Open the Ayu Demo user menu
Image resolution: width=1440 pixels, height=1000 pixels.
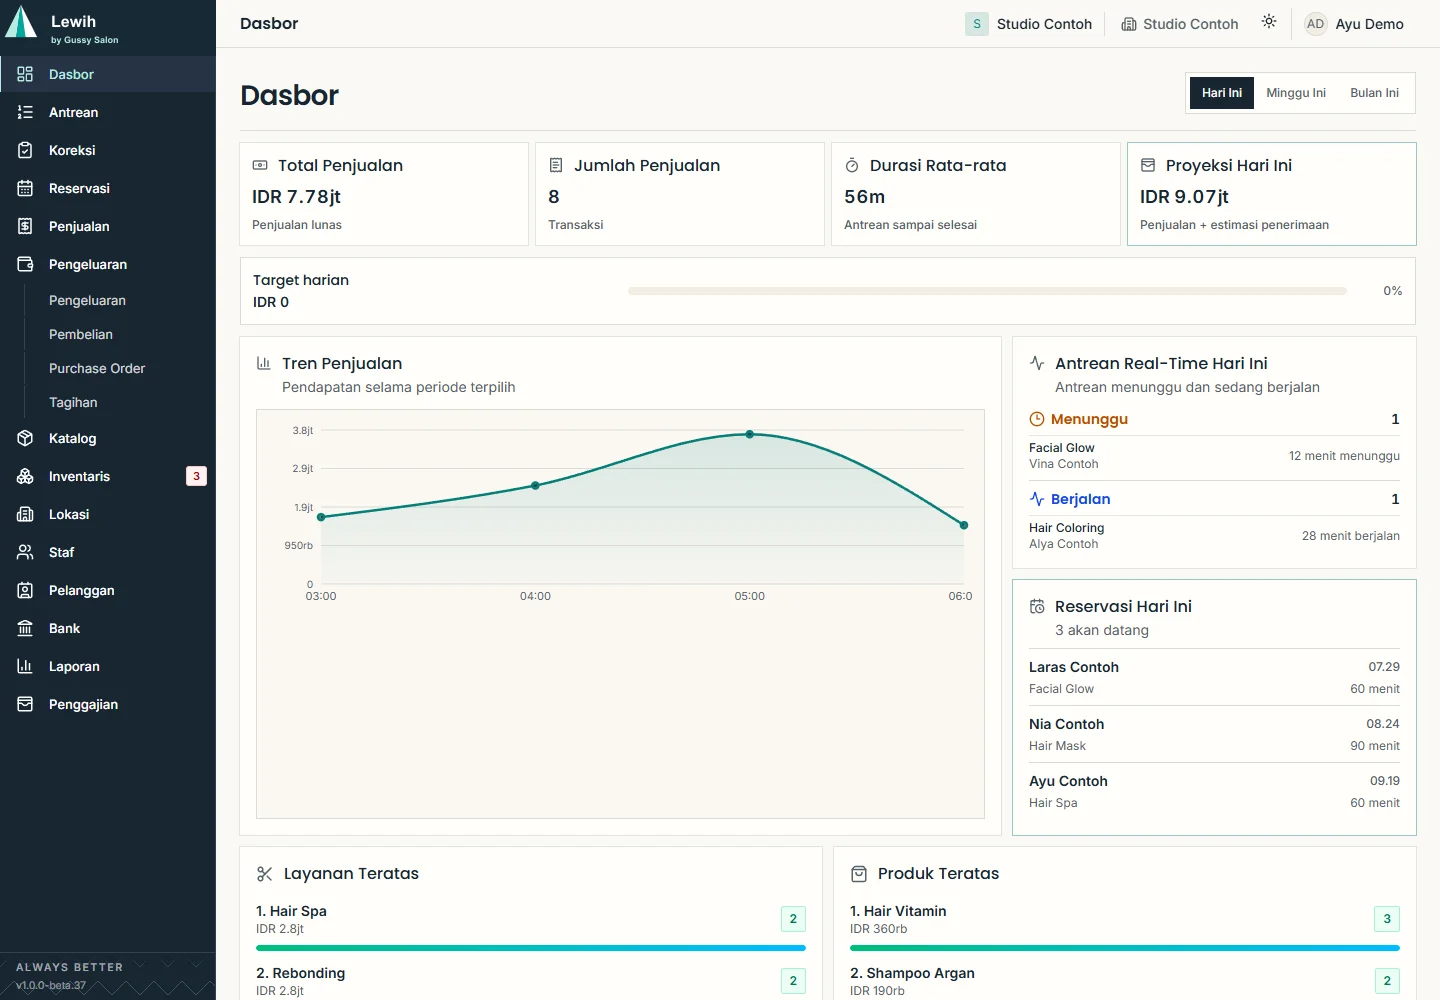(1354, 24)
